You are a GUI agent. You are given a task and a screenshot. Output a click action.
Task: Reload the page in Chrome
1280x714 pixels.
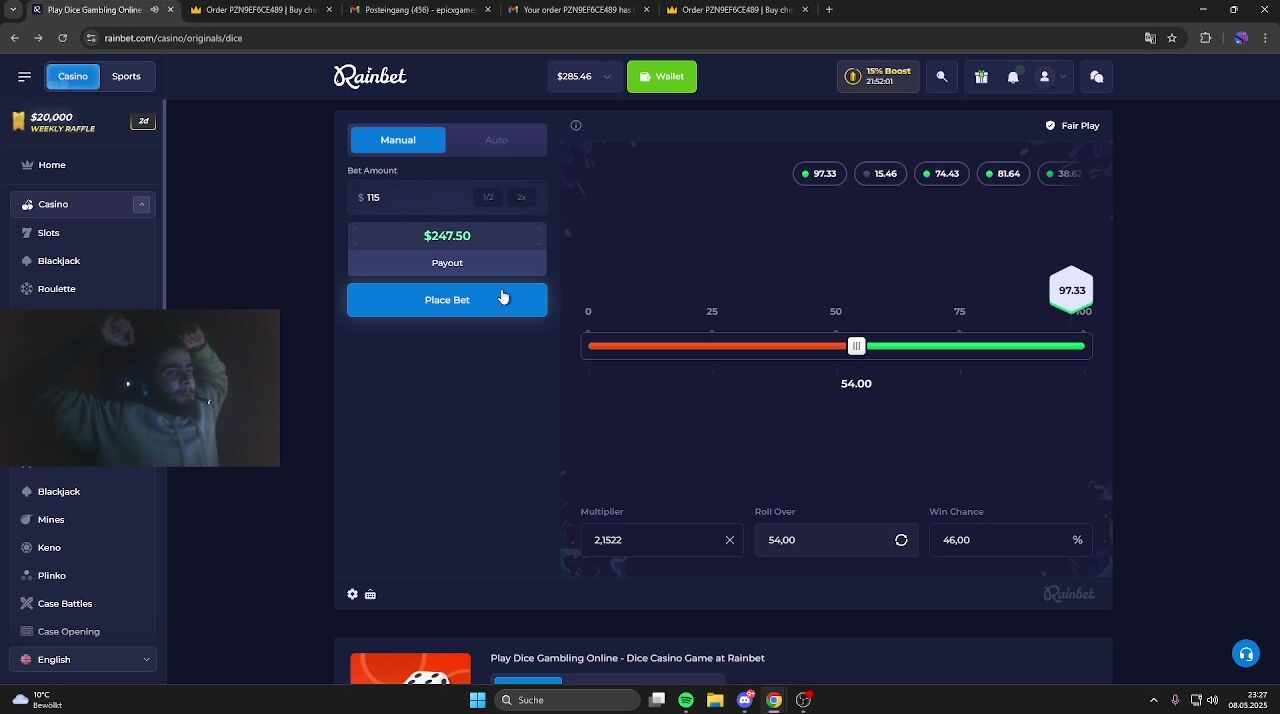(x=62, y=38)
